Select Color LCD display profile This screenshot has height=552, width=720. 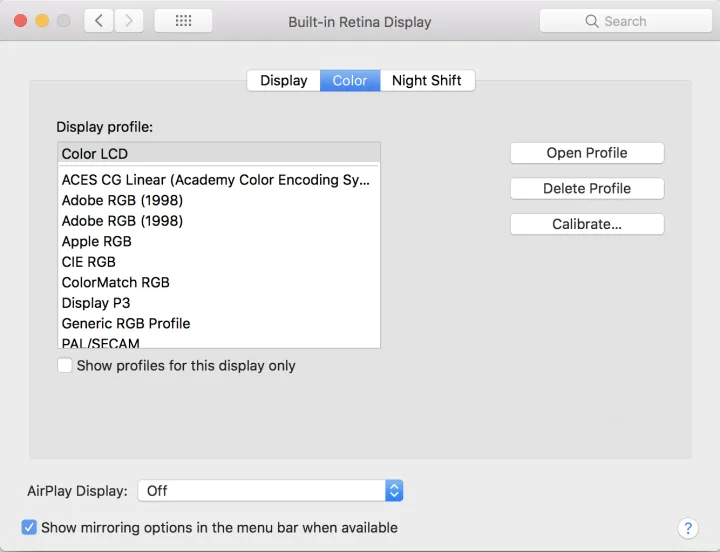(218, 154)
